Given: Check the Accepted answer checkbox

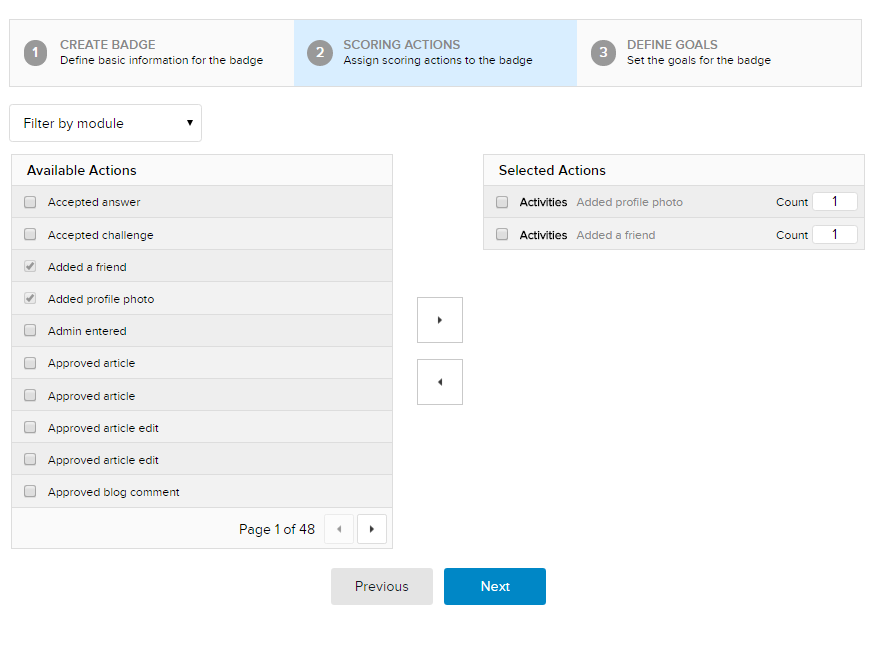Looking at the screenshot, I should pos(30,202).
